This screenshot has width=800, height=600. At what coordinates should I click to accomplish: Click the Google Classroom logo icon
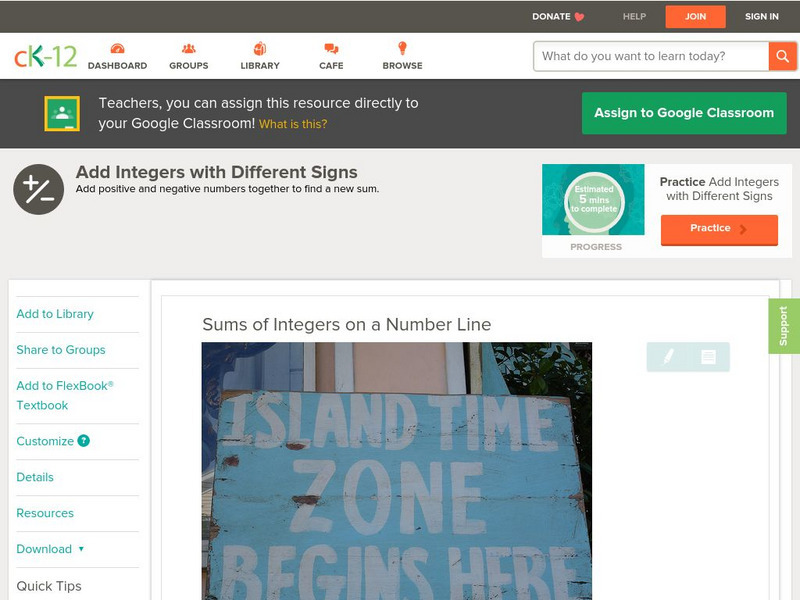pos(62,113)
